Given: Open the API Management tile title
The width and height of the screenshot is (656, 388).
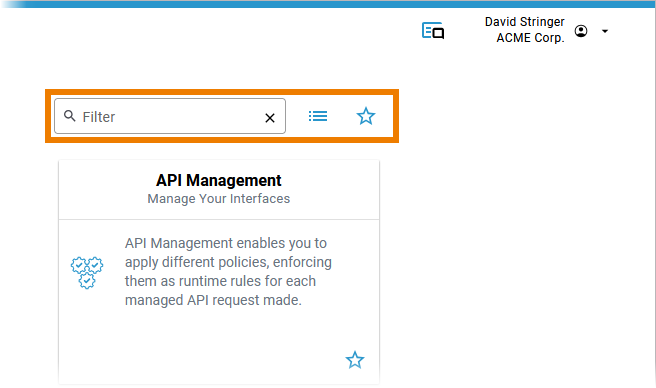Looking at the screenshot, I should [x=219, y=180].
